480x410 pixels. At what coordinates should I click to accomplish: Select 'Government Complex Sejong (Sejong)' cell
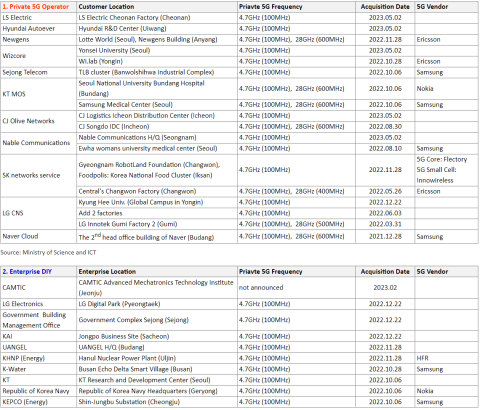[x=157, y=320]
